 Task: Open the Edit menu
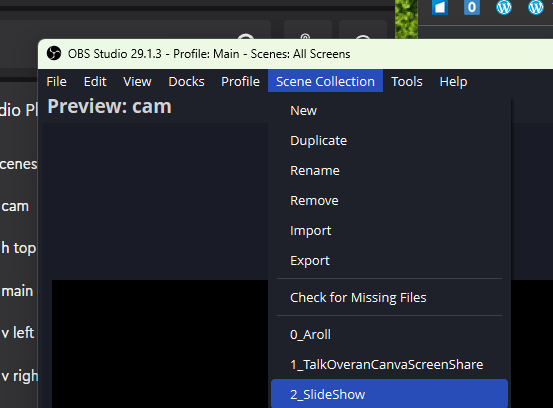95,81
